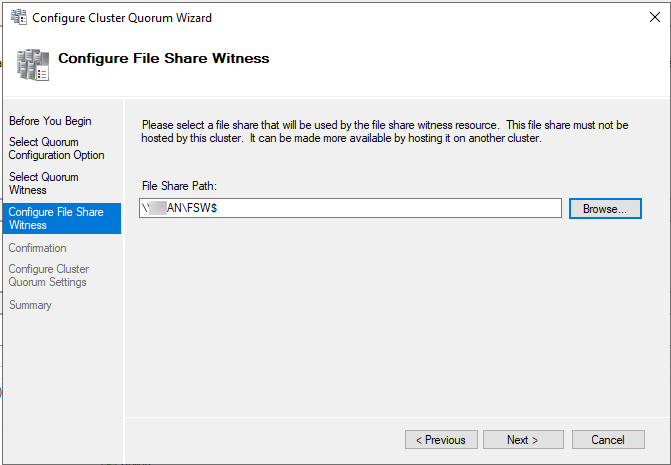Click the File Share Path label
671x465 pixels.
point(179,186)
